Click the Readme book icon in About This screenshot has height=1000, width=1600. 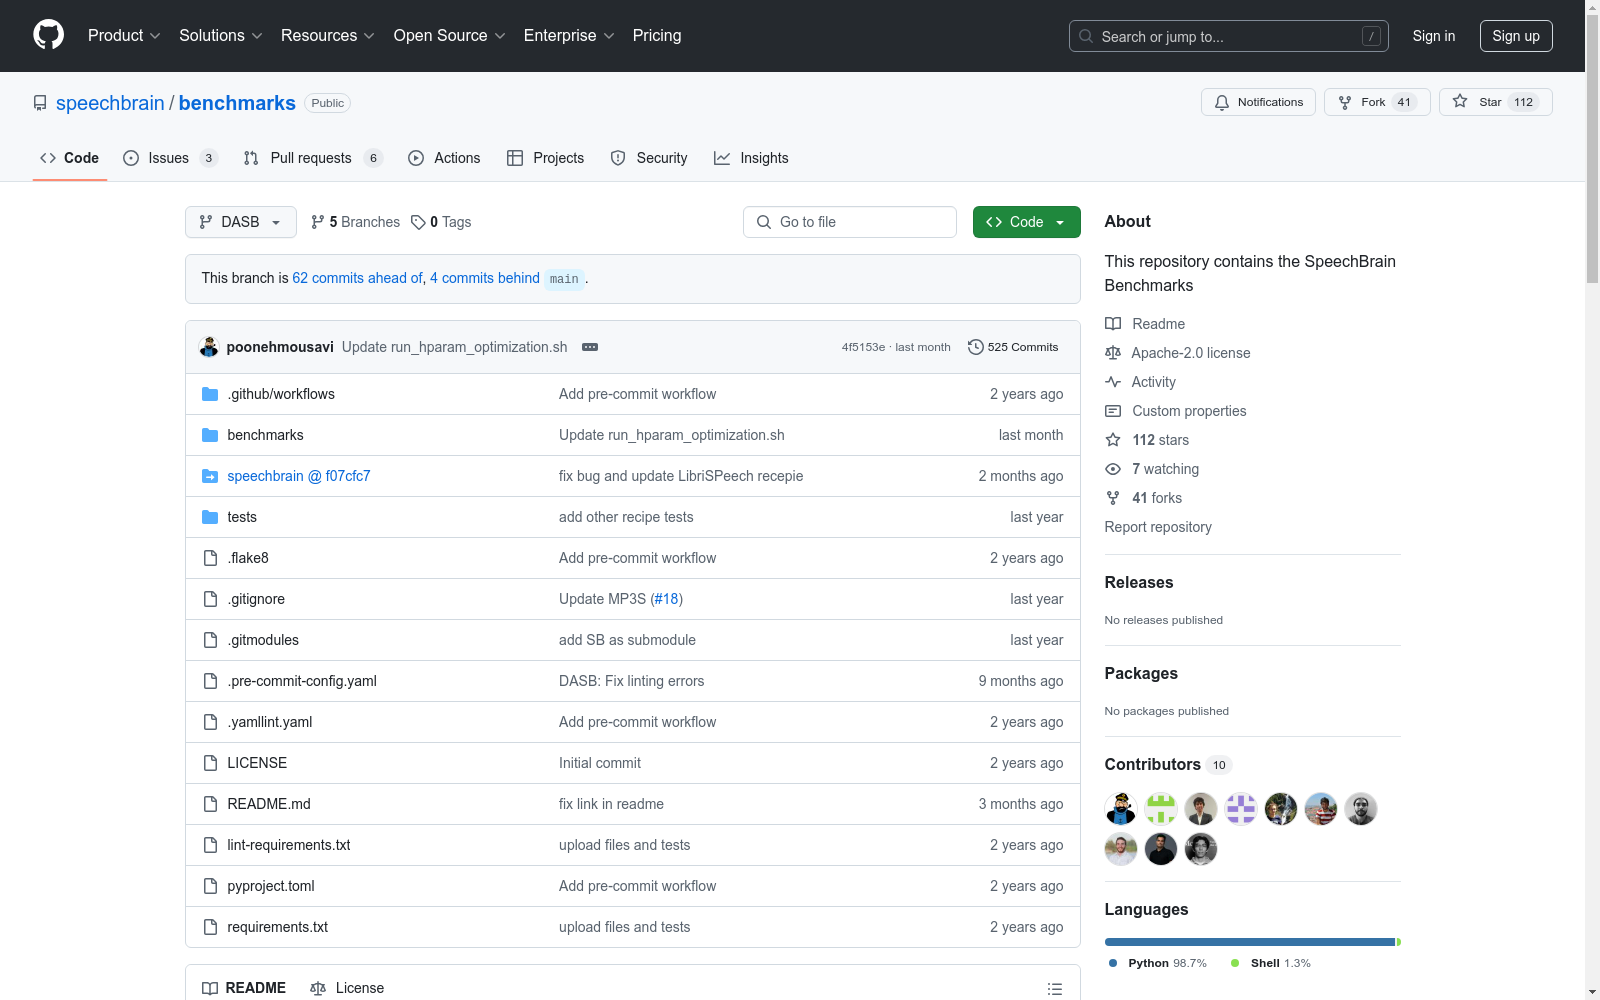pyautogui.click(x=1113, y=324)
